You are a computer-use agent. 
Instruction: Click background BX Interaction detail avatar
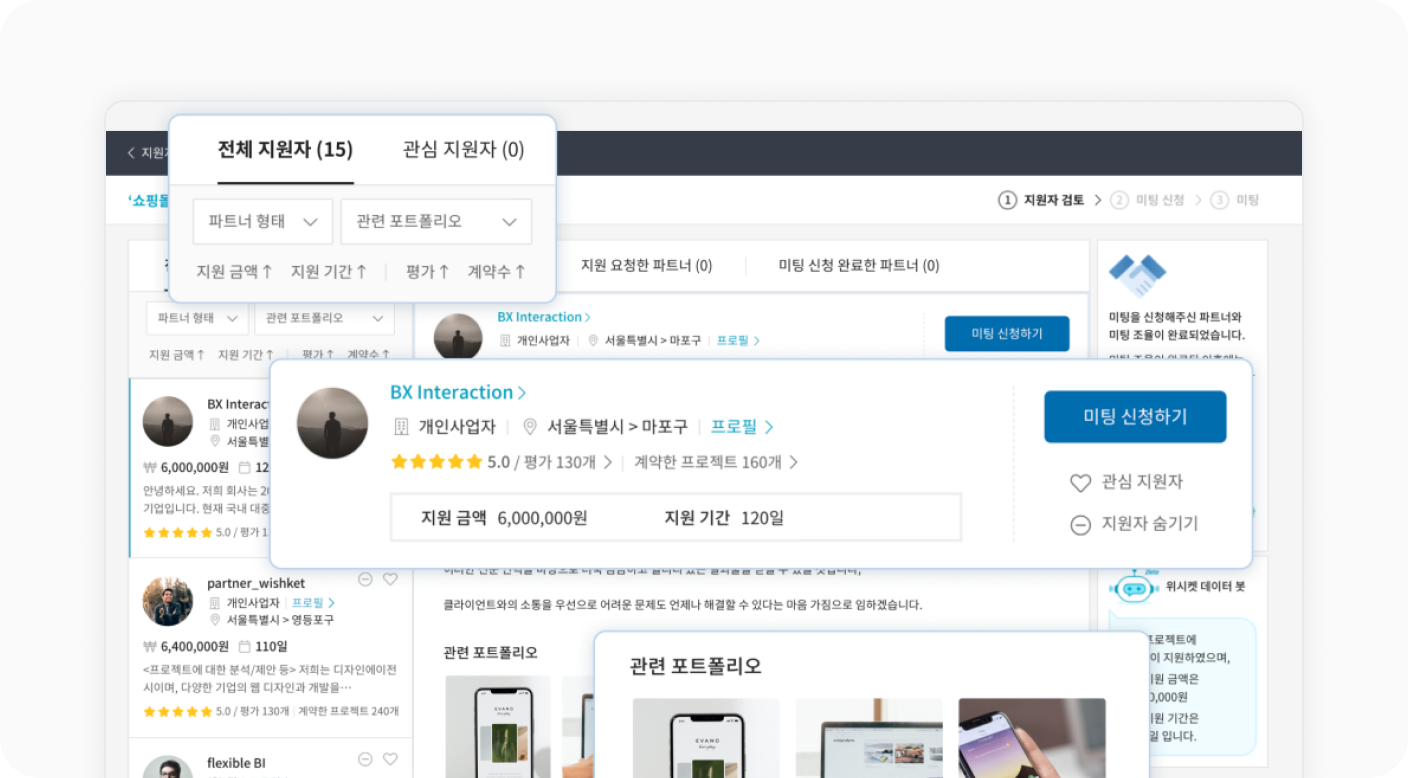point(458,337)
